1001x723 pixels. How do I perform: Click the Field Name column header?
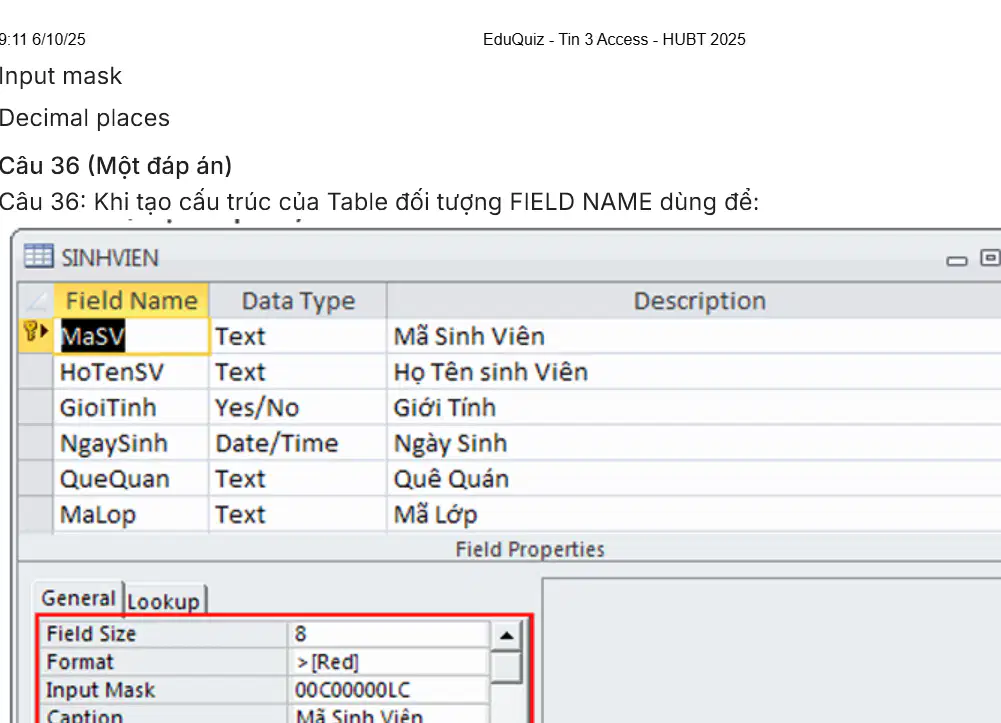(132, 301)
